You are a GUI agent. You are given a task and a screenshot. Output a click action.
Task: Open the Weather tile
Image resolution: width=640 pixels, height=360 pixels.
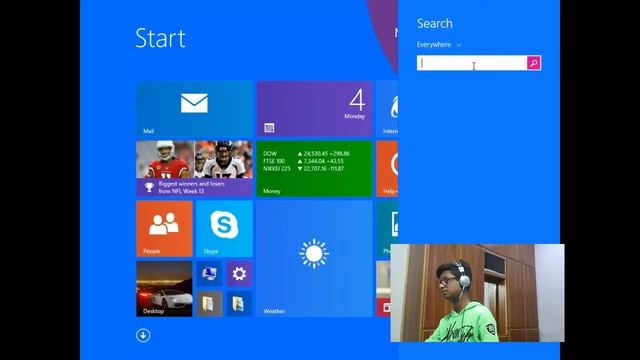314,258
